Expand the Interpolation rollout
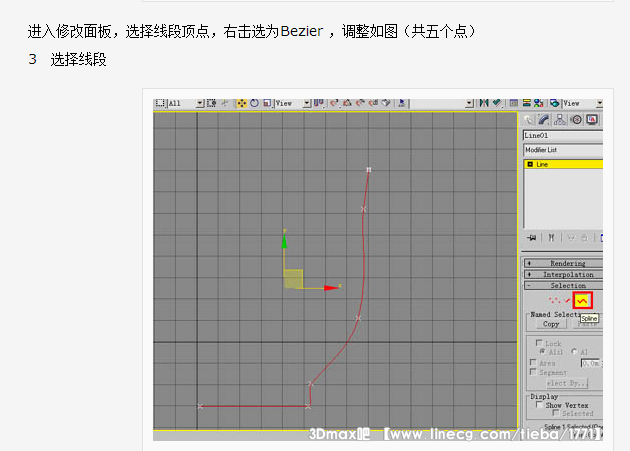The width and height of the screenshot is (630, 451). click(x=563, y=275)
